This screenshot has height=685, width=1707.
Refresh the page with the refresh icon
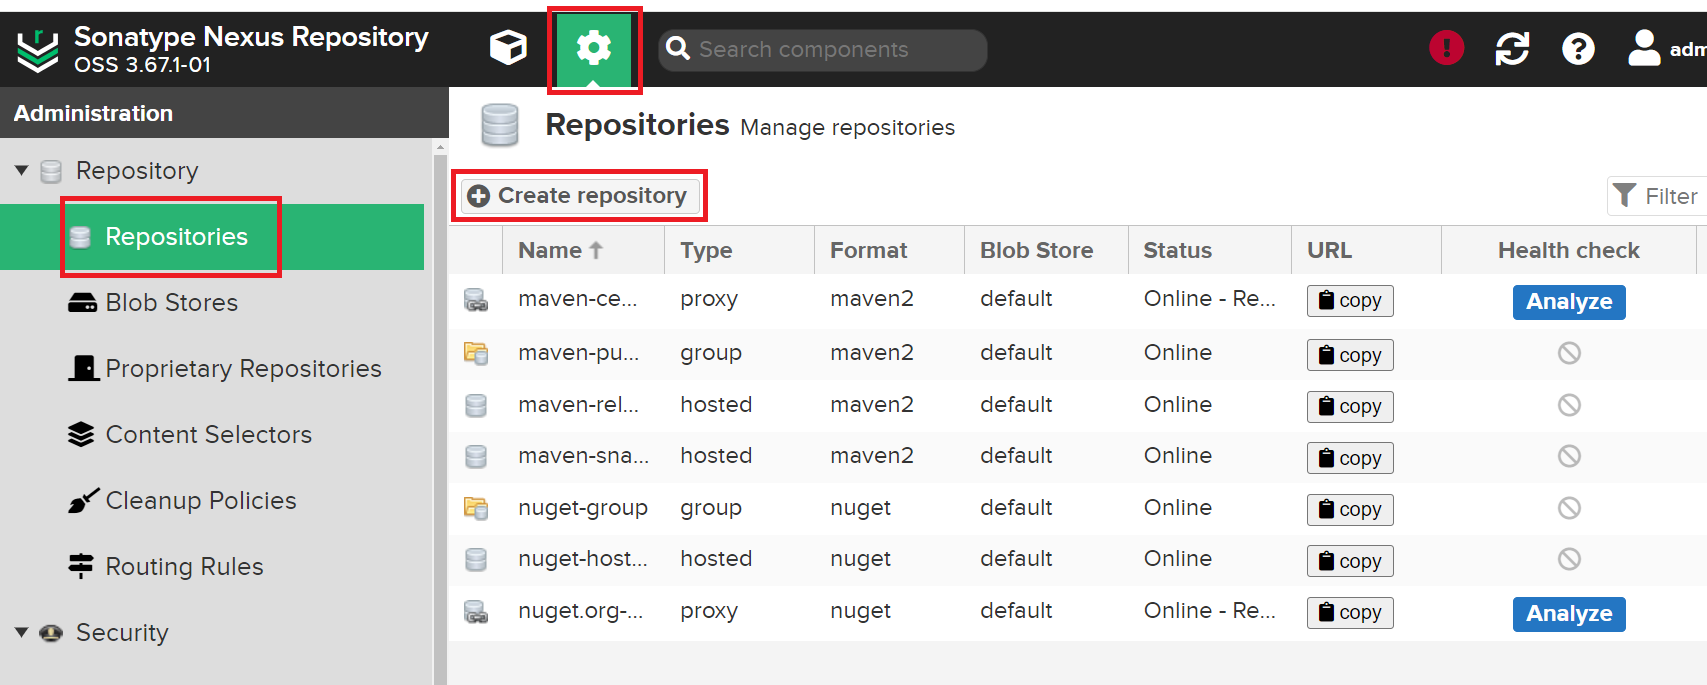[x=1512, y=48]
